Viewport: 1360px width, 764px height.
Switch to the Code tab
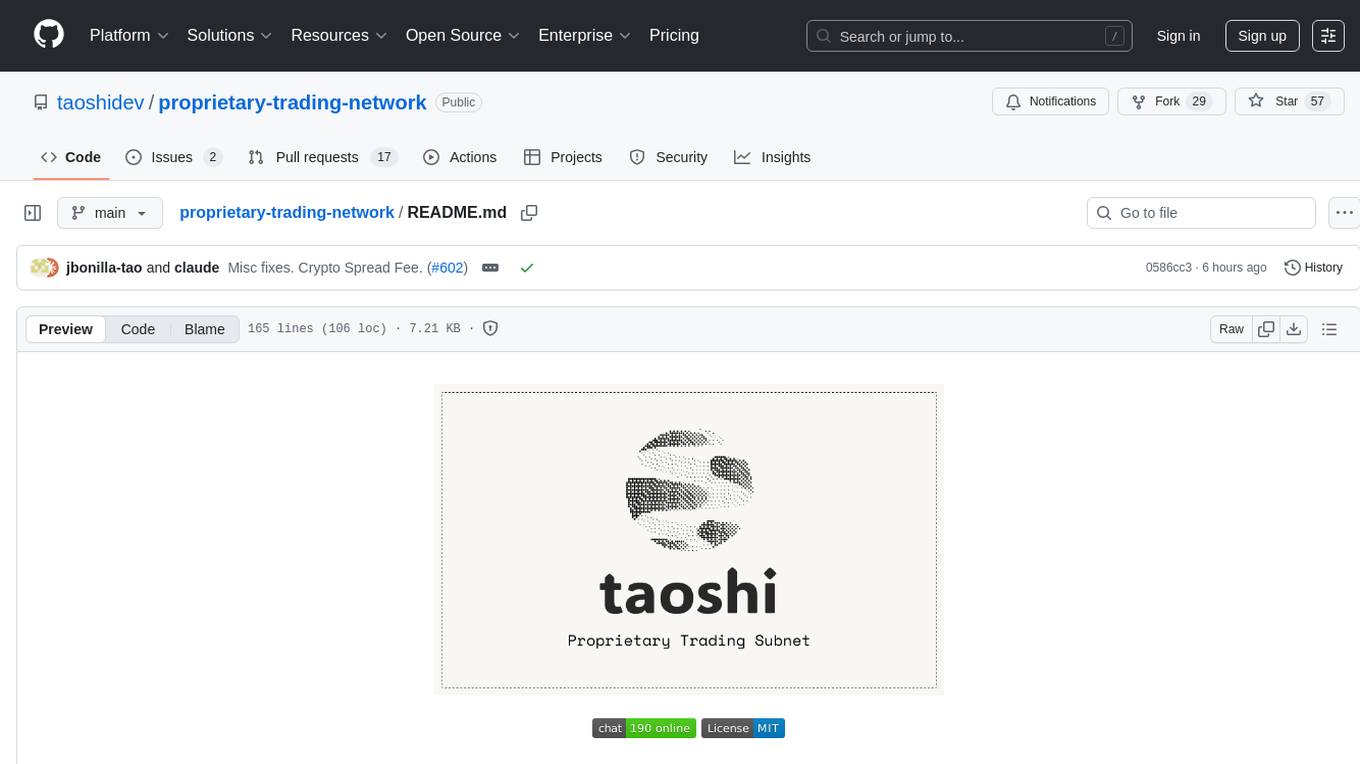pyautogui.click(x=70, y=157)
